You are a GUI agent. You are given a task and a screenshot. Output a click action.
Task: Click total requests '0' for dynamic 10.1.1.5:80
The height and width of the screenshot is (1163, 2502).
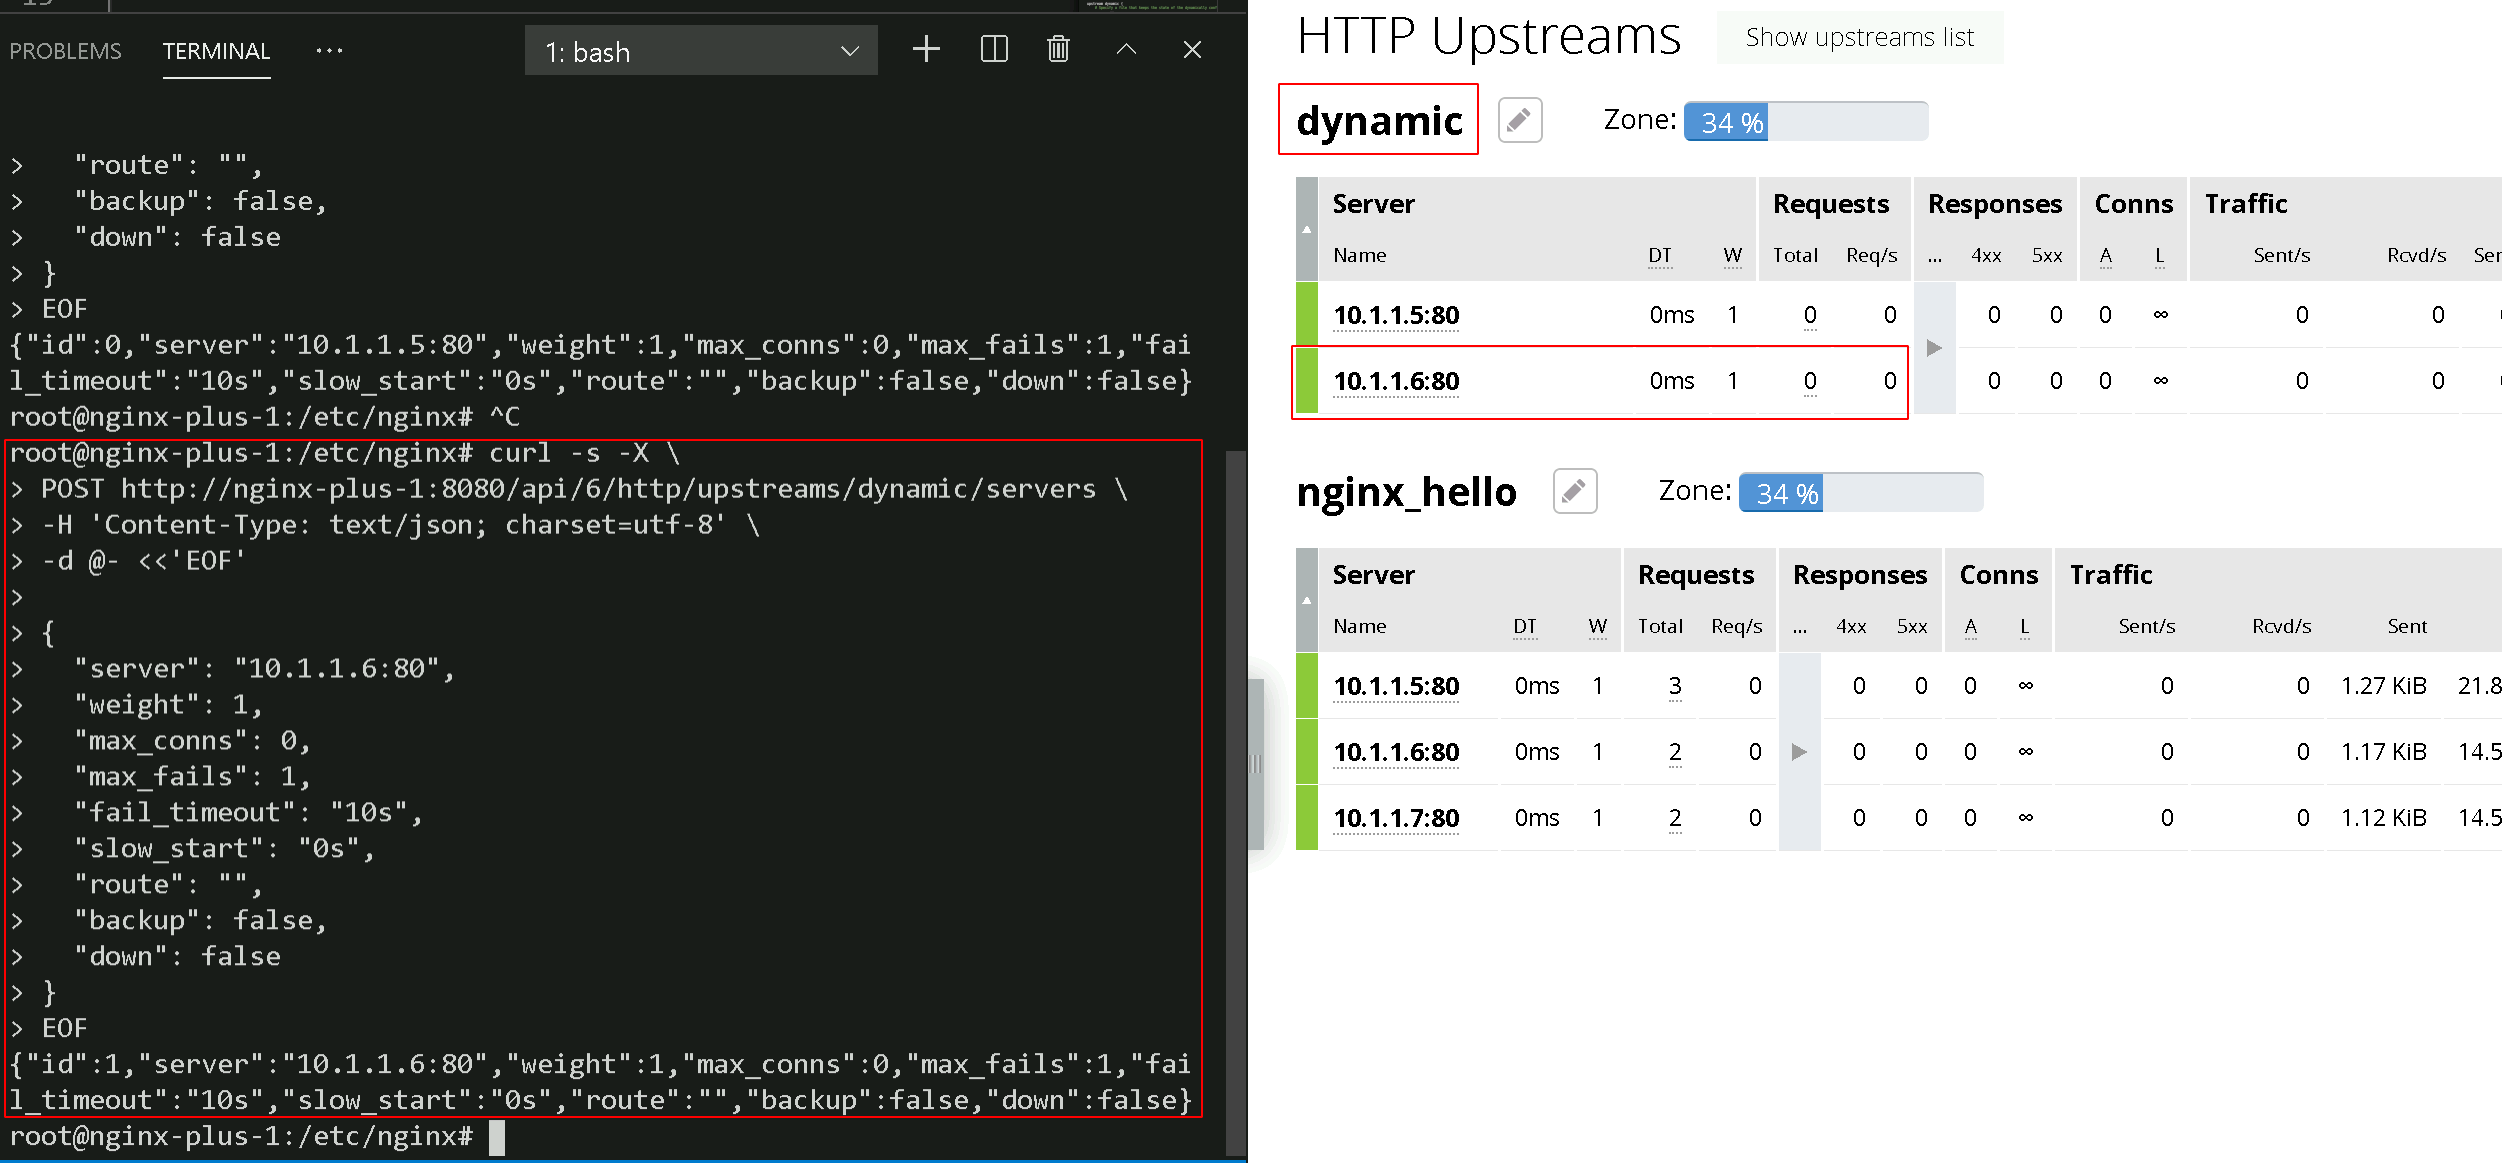pyautogui.click(x=1810, y=316)
